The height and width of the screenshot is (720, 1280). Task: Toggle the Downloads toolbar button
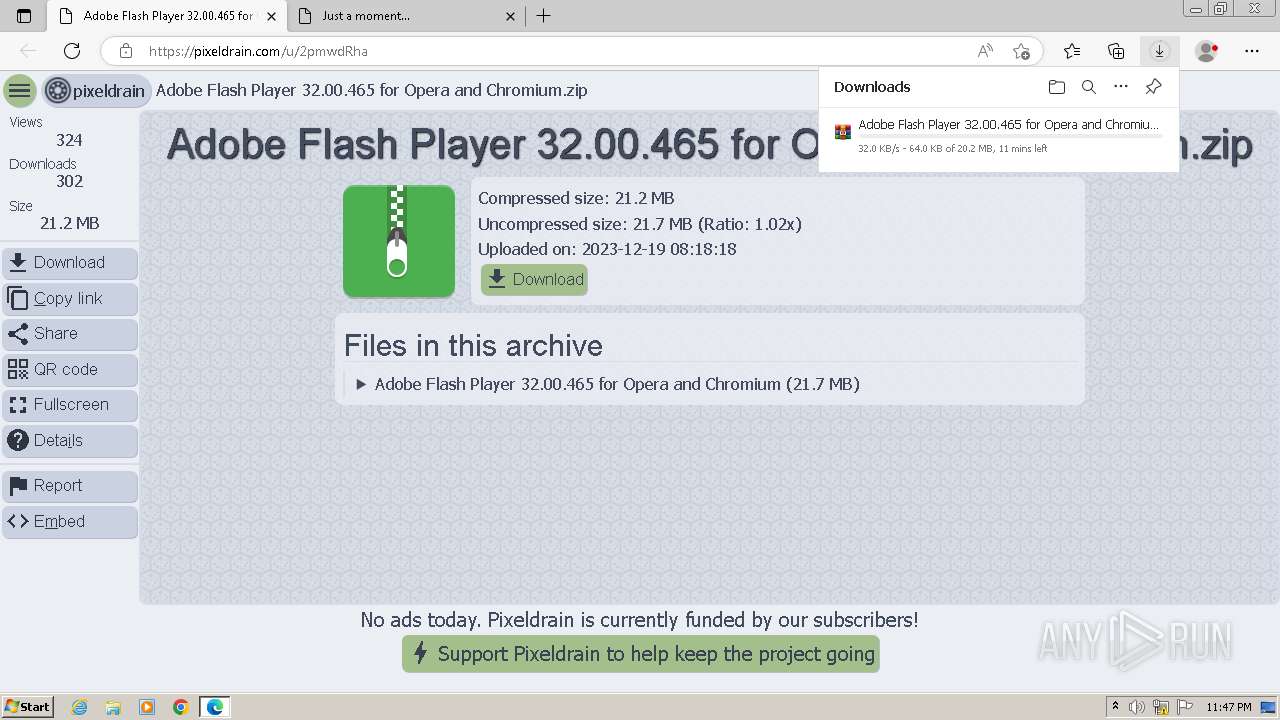click(x=1159, y=51)
